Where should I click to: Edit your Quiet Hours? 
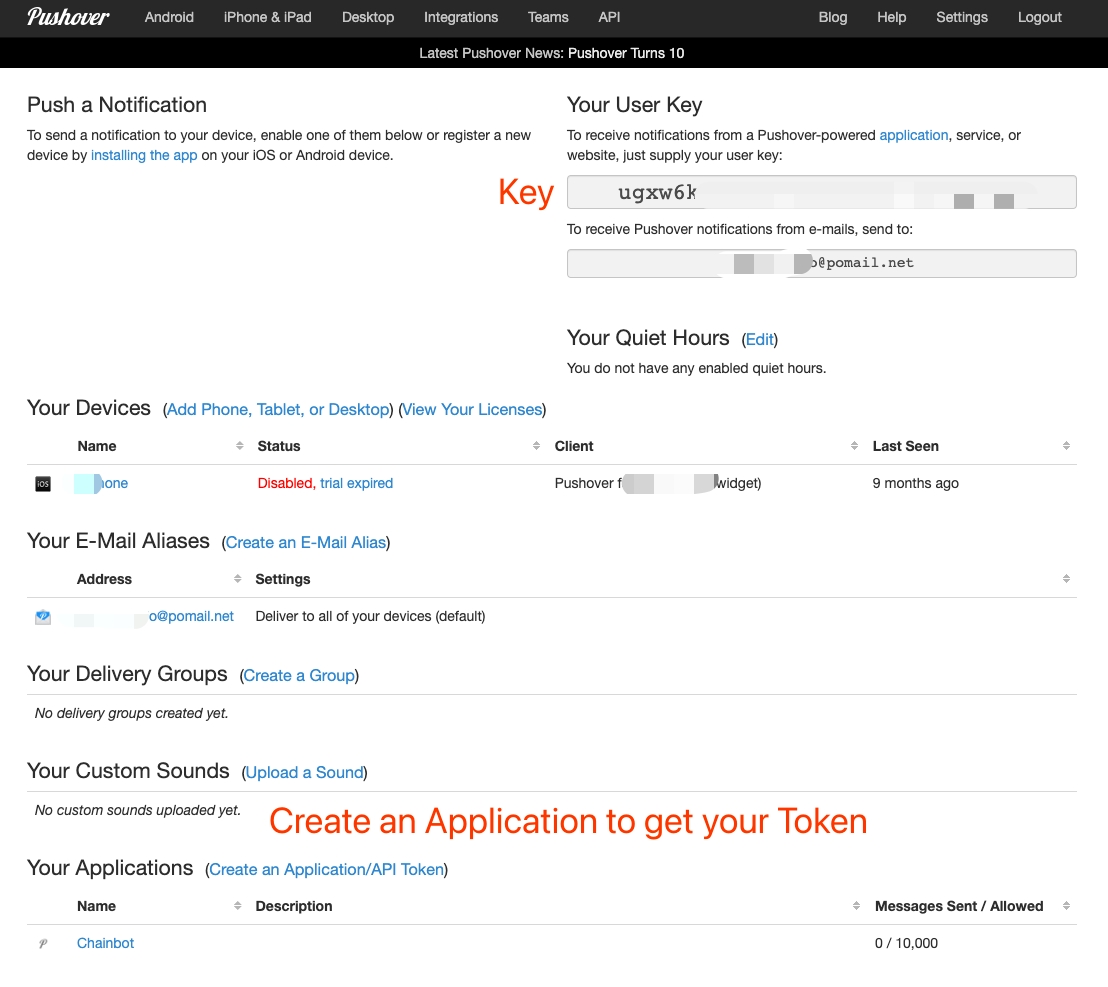pyautogui.click(x=760, y=340)
